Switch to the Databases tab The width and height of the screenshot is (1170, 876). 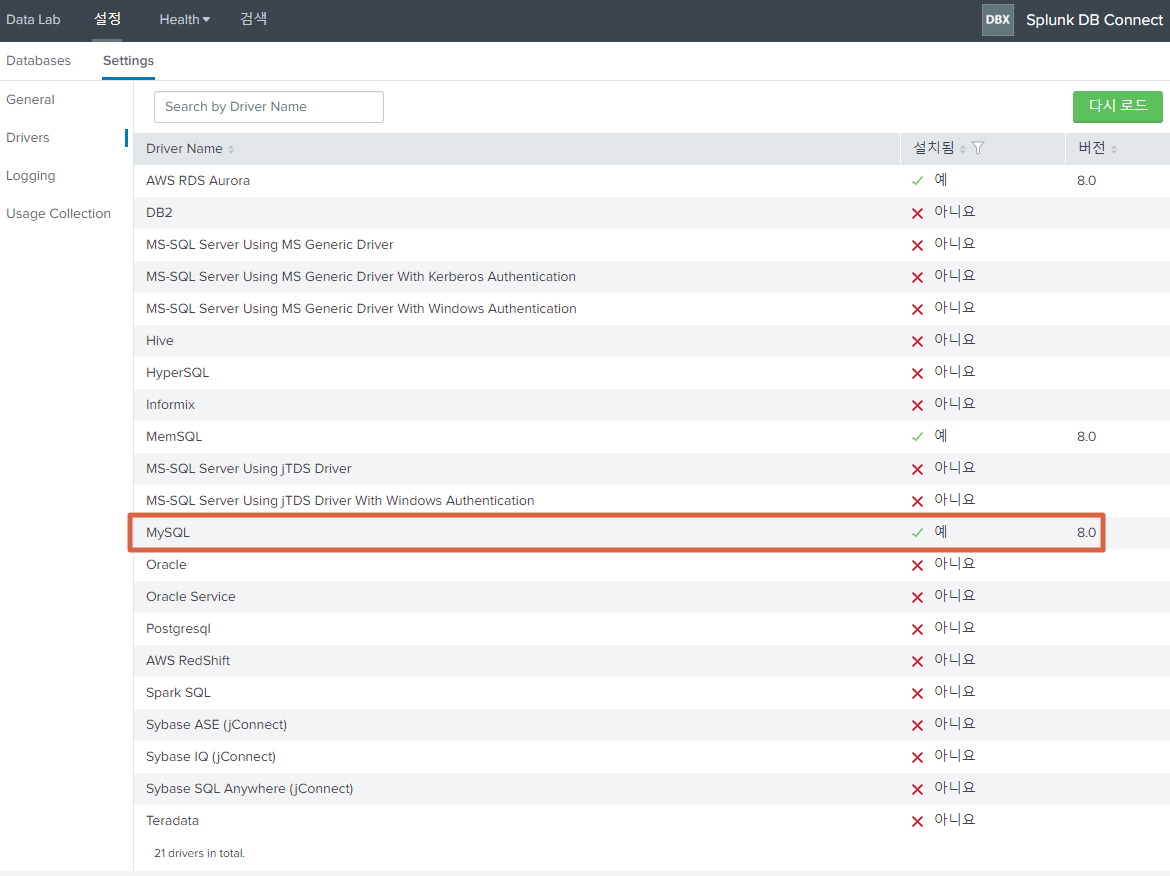(x=38, y=60)
